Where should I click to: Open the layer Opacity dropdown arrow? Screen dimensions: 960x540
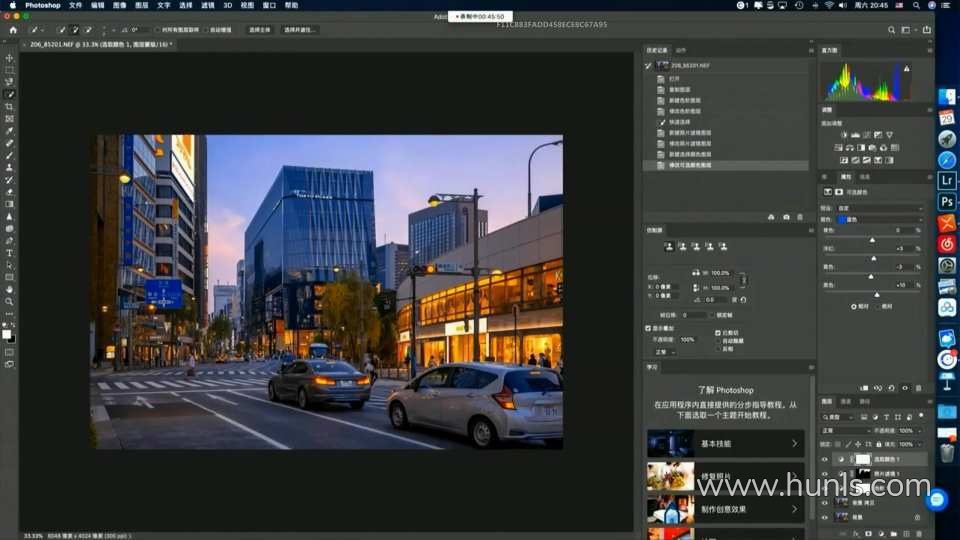920,431
